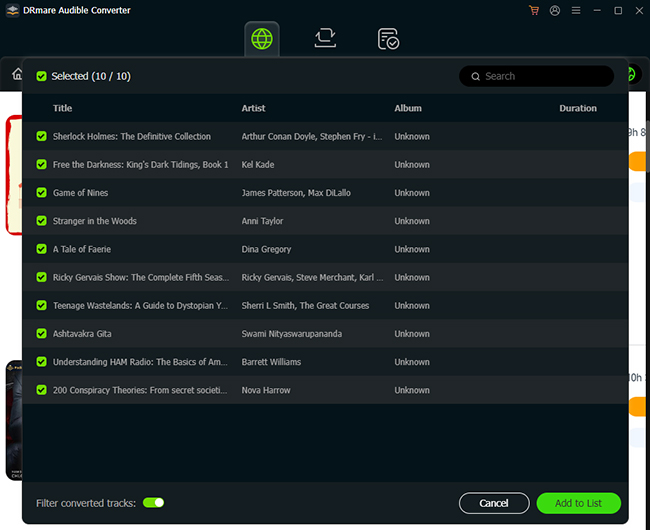
Task: Click the Artist column header
Action: pyautogui.click(x=253, y=108)
